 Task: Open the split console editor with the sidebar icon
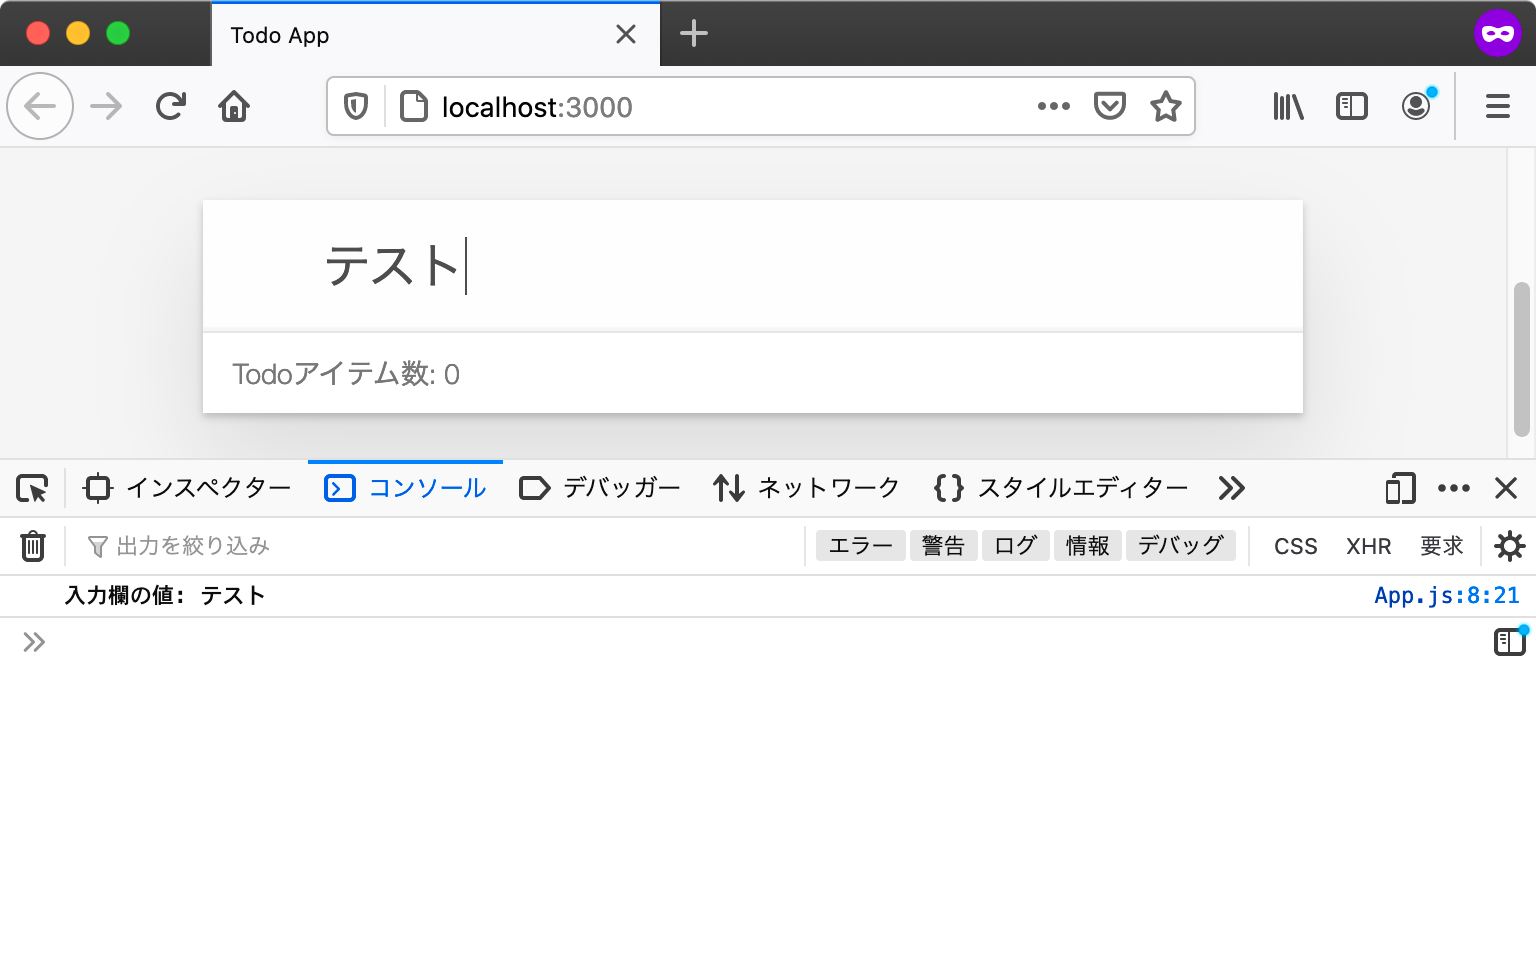pos(1507,642)
